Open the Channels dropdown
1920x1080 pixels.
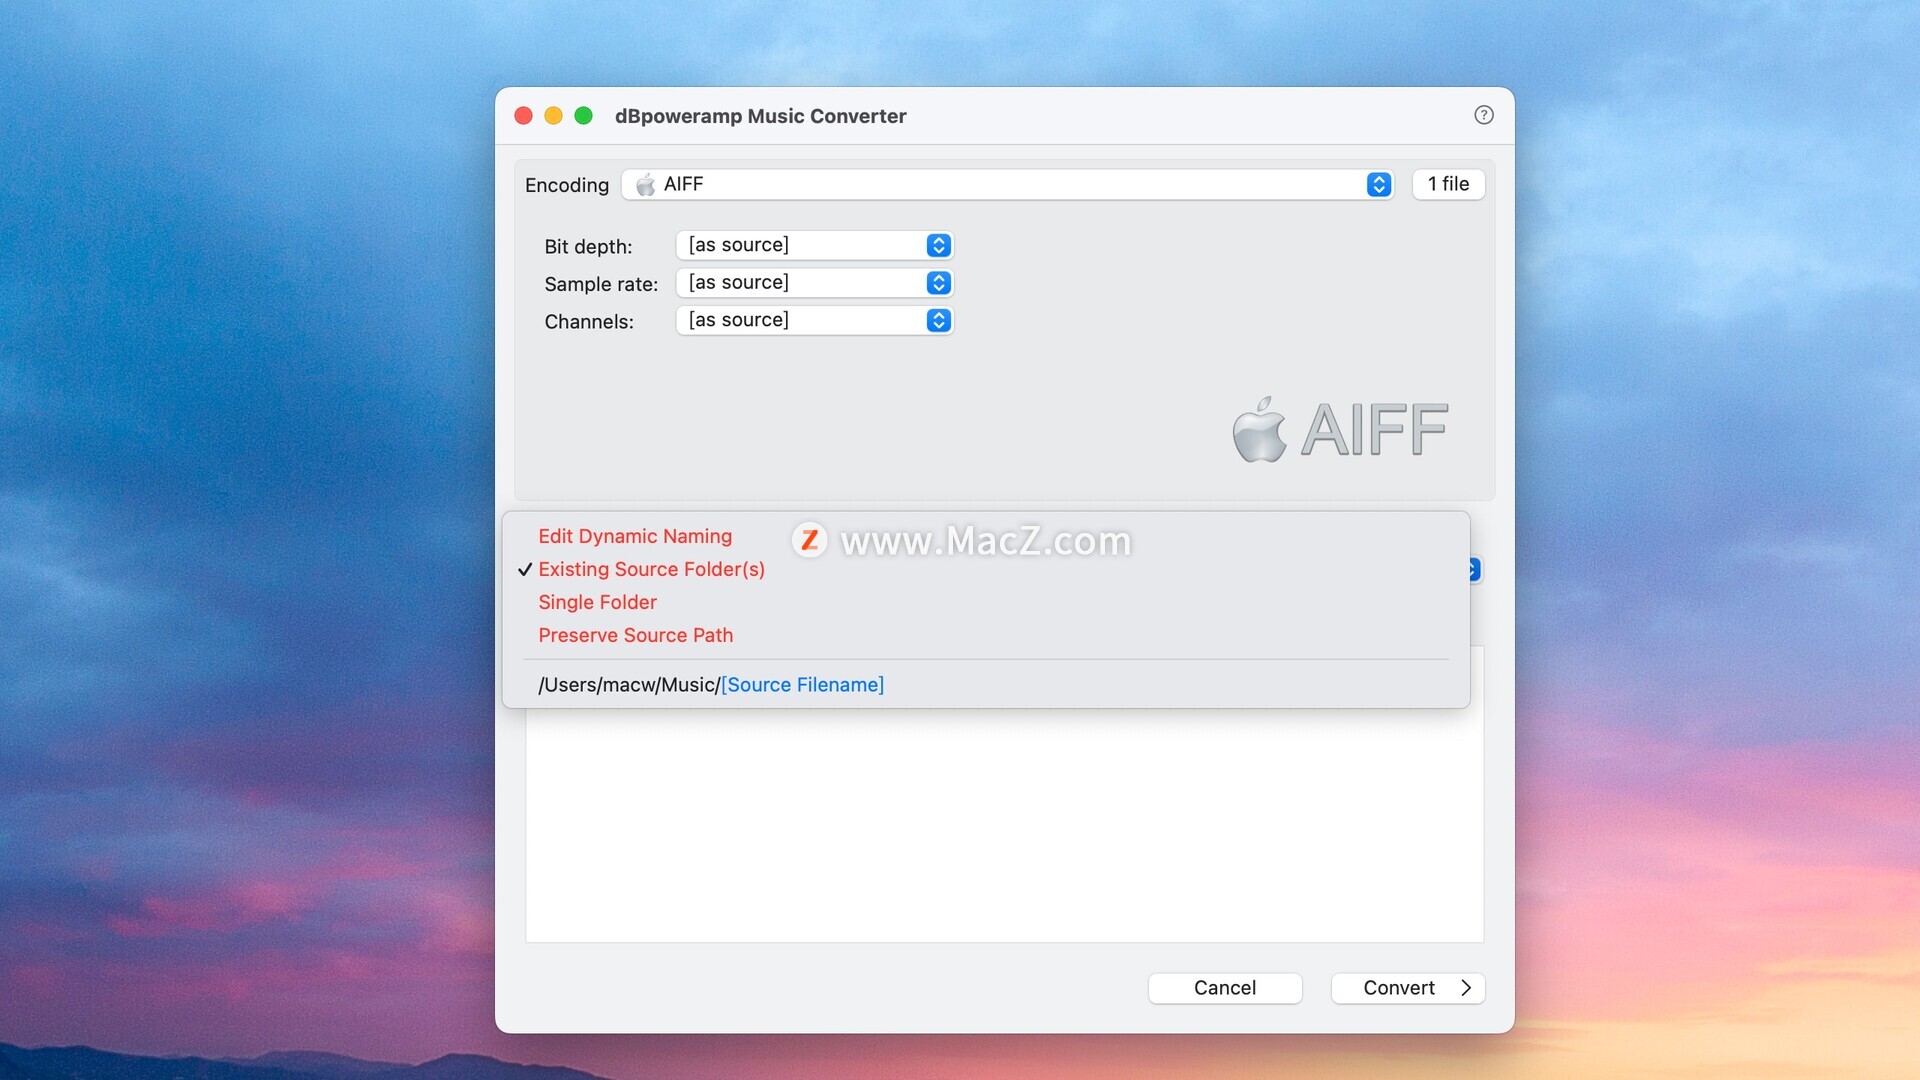814,320
